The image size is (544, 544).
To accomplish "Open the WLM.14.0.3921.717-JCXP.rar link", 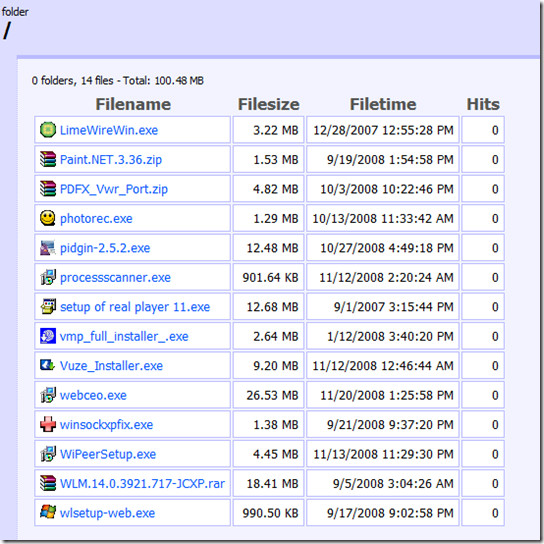I will [142, 484].
